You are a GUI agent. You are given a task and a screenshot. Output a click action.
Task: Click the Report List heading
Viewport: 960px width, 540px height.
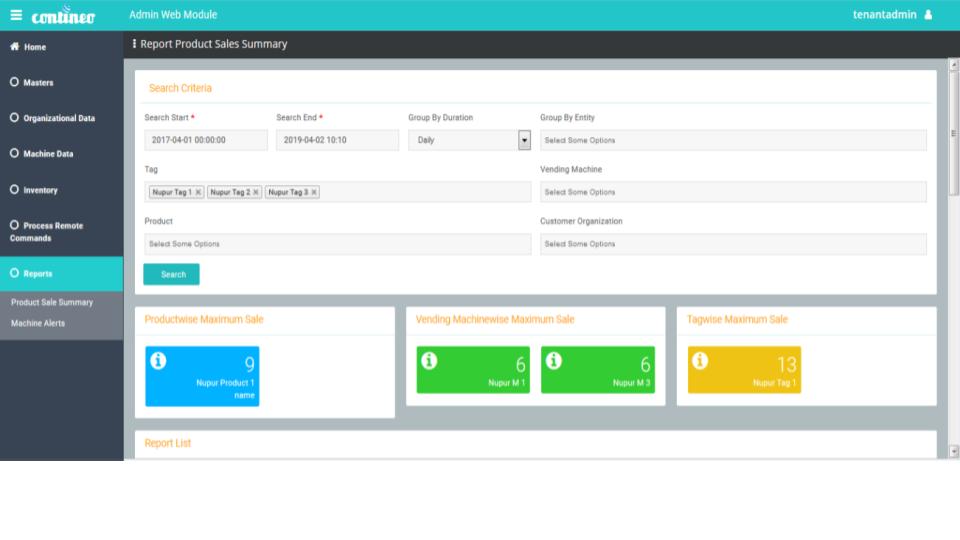pos(168,443)
